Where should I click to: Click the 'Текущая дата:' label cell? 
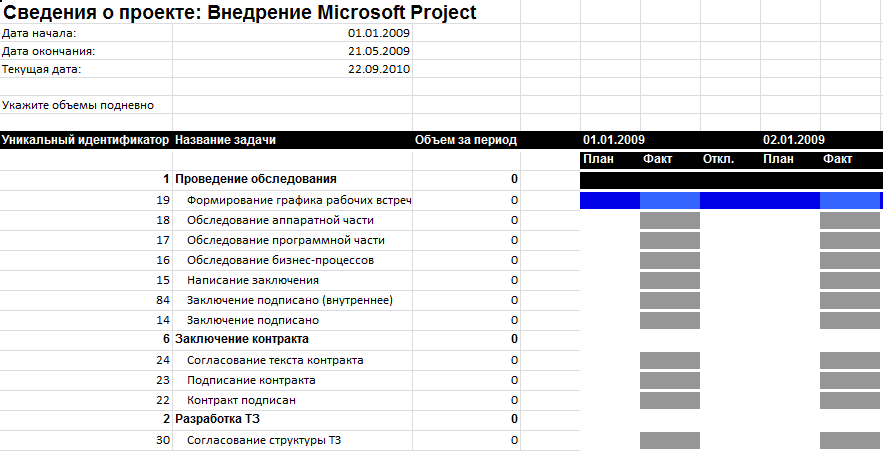click(x=86, y=69)
